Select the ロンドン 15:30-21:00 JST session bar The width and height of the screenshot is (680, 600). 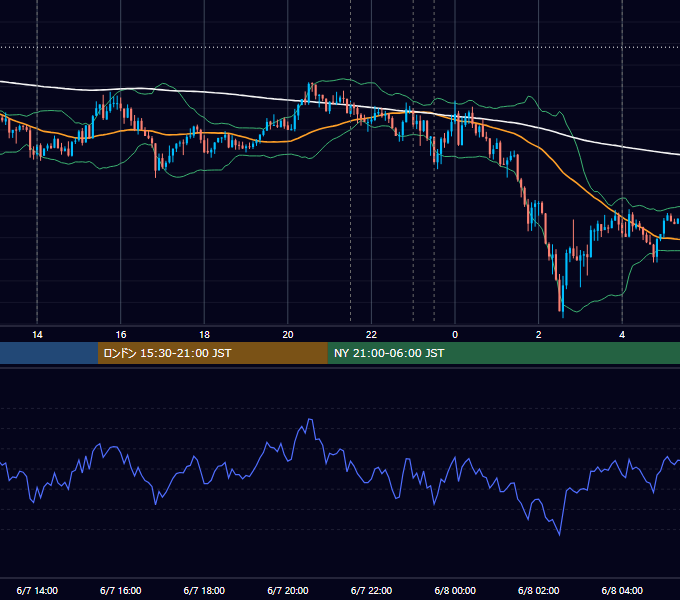coord(212,353)
